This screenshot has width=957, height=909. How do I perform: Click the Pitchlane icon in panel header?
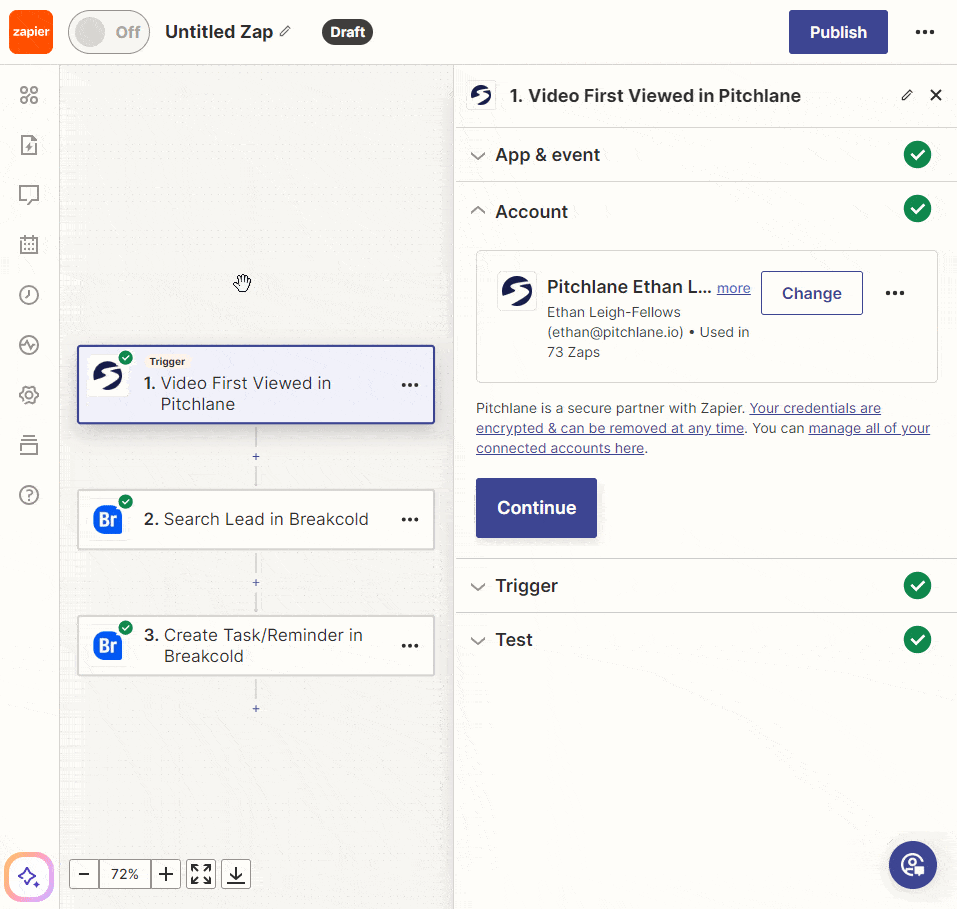pos(481,95)
